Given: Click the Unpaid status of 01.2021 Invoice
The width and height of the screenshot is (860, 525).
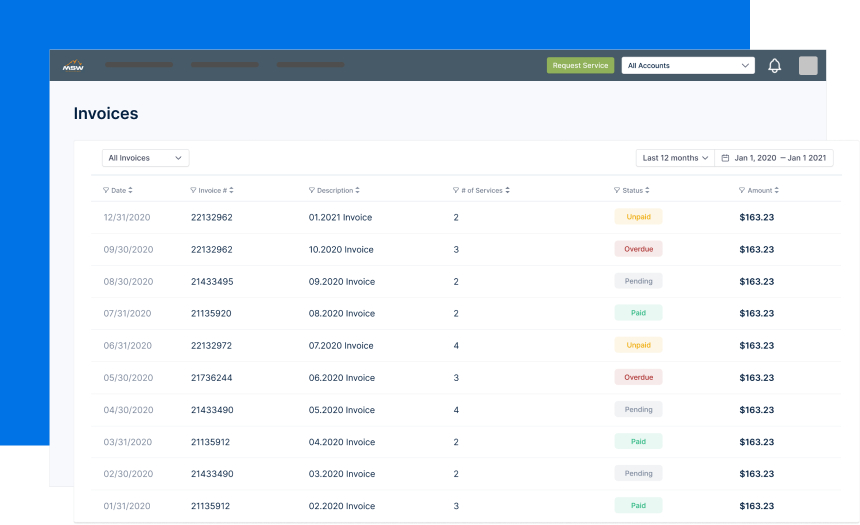Looking at the screenshot, I should coord(638,217).
